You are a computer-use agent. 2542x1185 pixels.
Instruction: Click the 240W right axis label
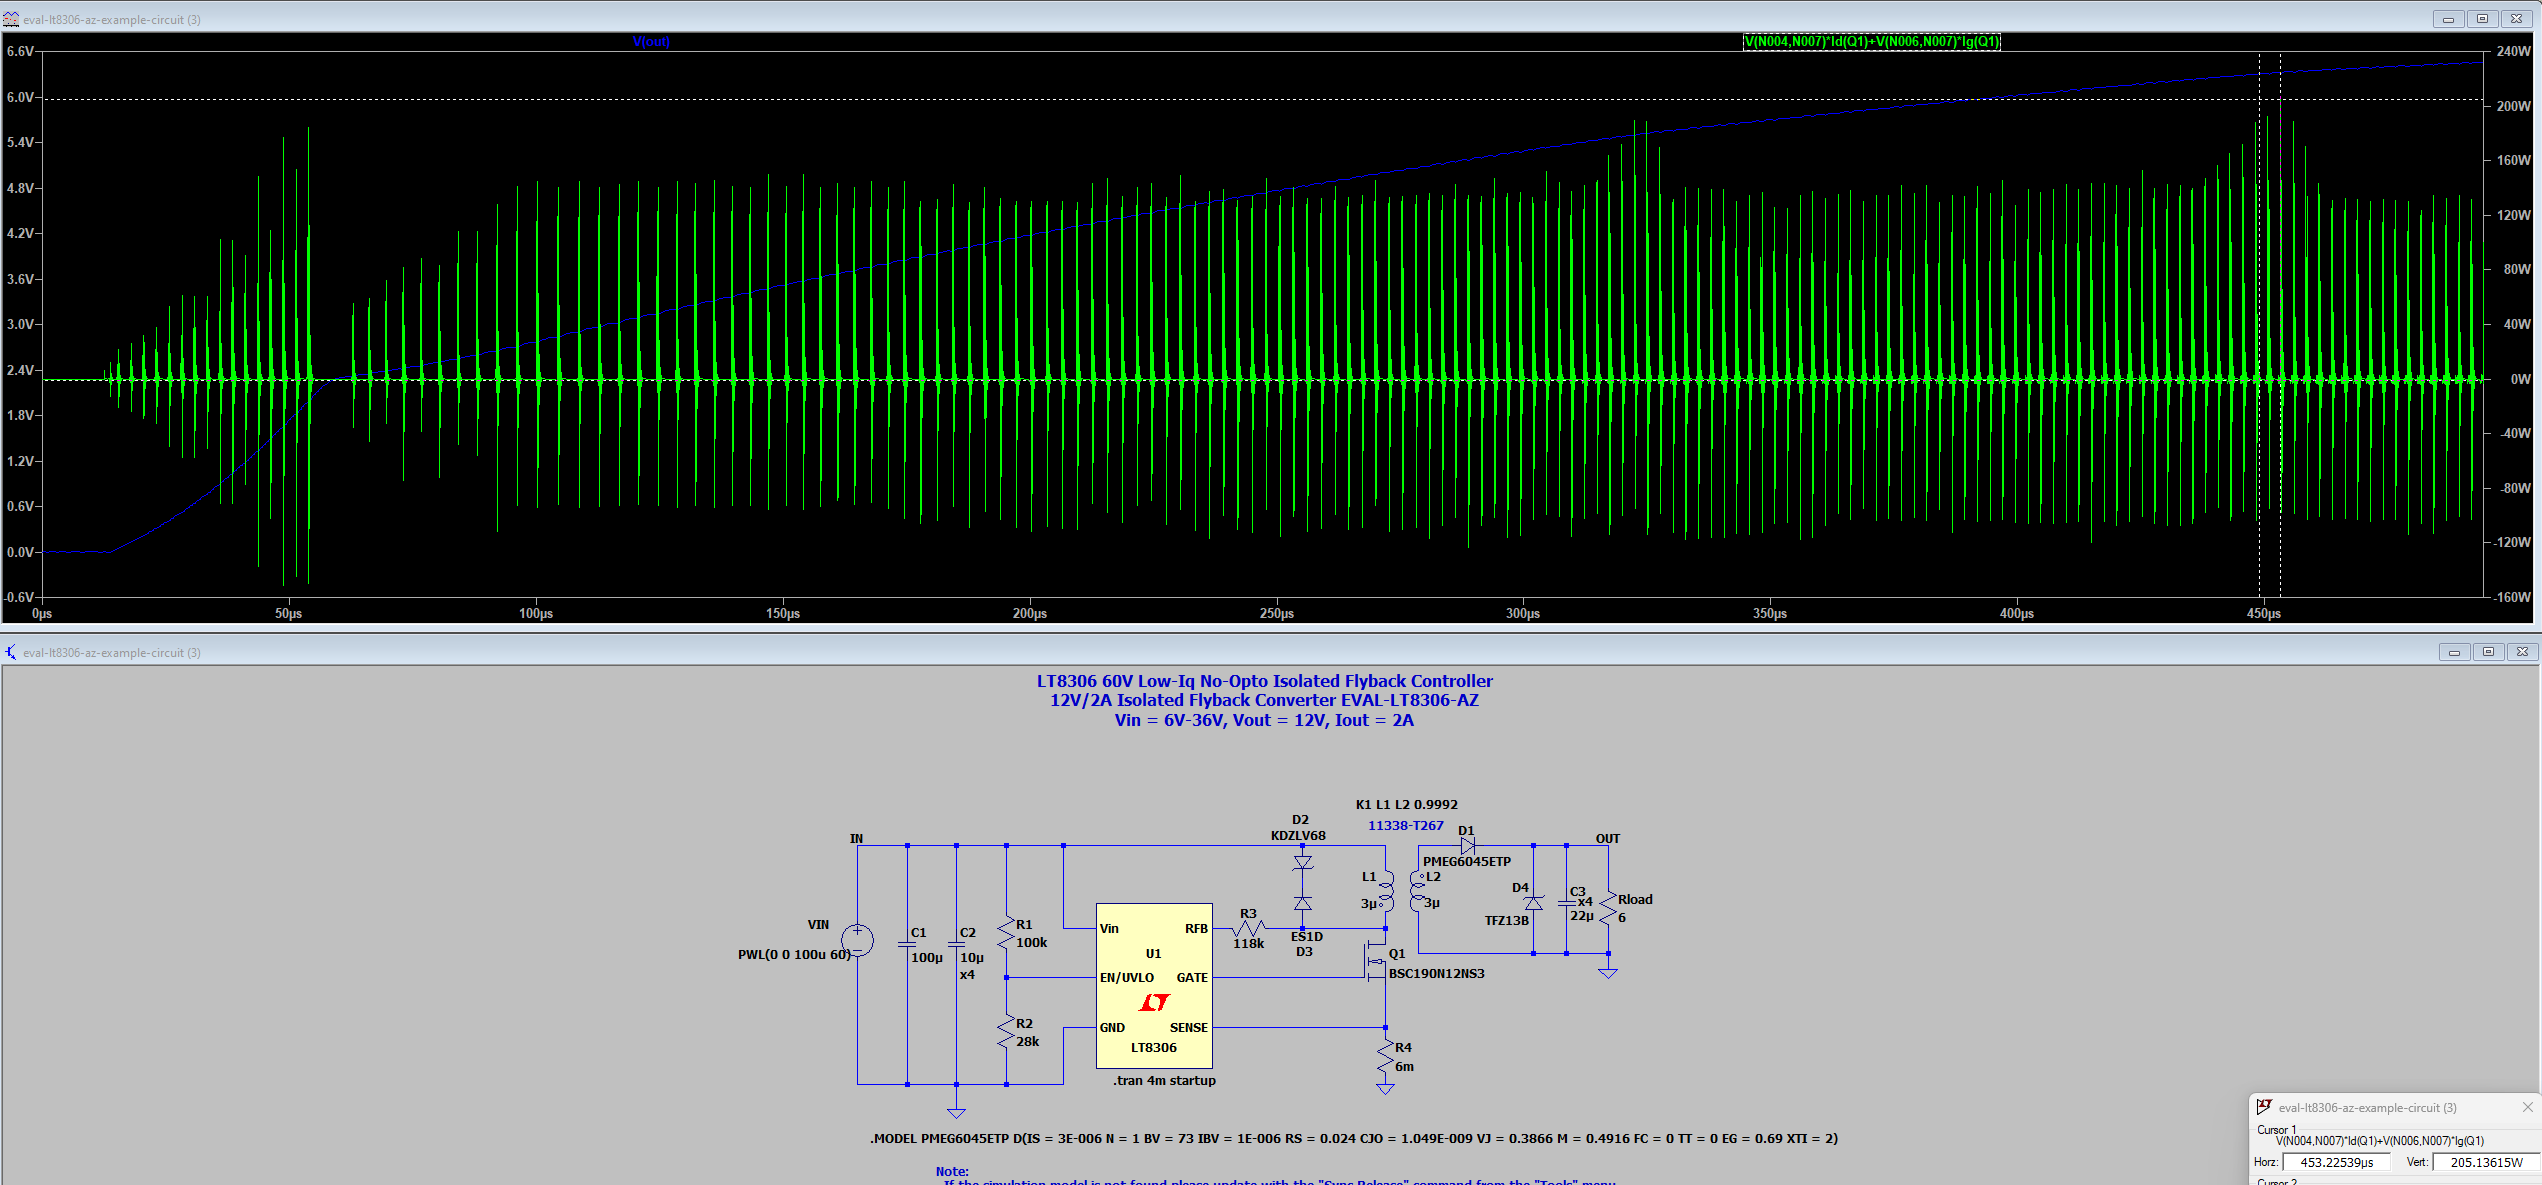point(2514,51)
